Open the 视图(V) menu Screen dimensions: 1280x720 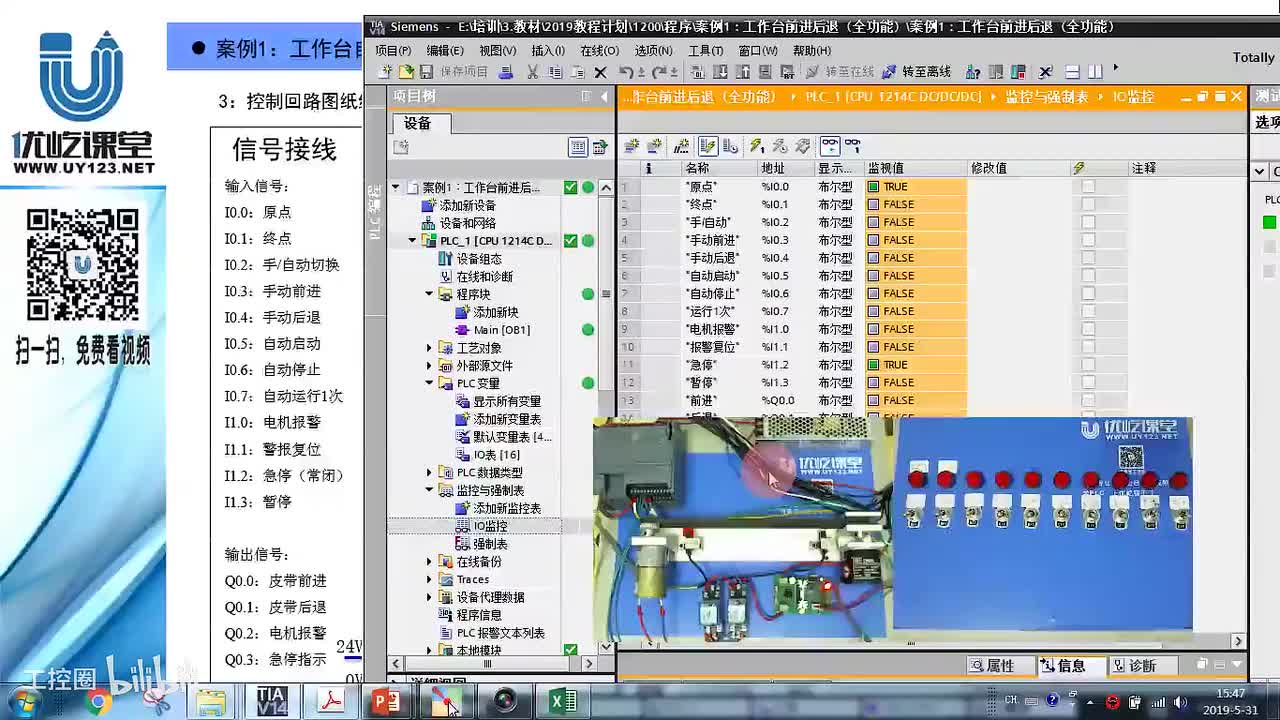(497, 50)
